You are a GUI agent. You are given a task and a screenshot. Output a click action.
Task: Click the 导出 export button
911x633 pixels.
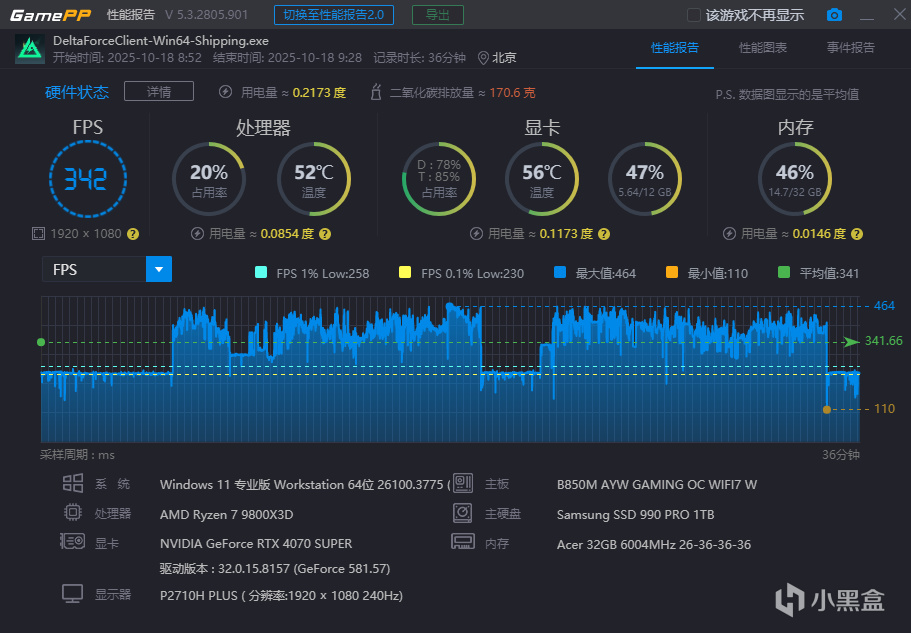click(437, 15)
